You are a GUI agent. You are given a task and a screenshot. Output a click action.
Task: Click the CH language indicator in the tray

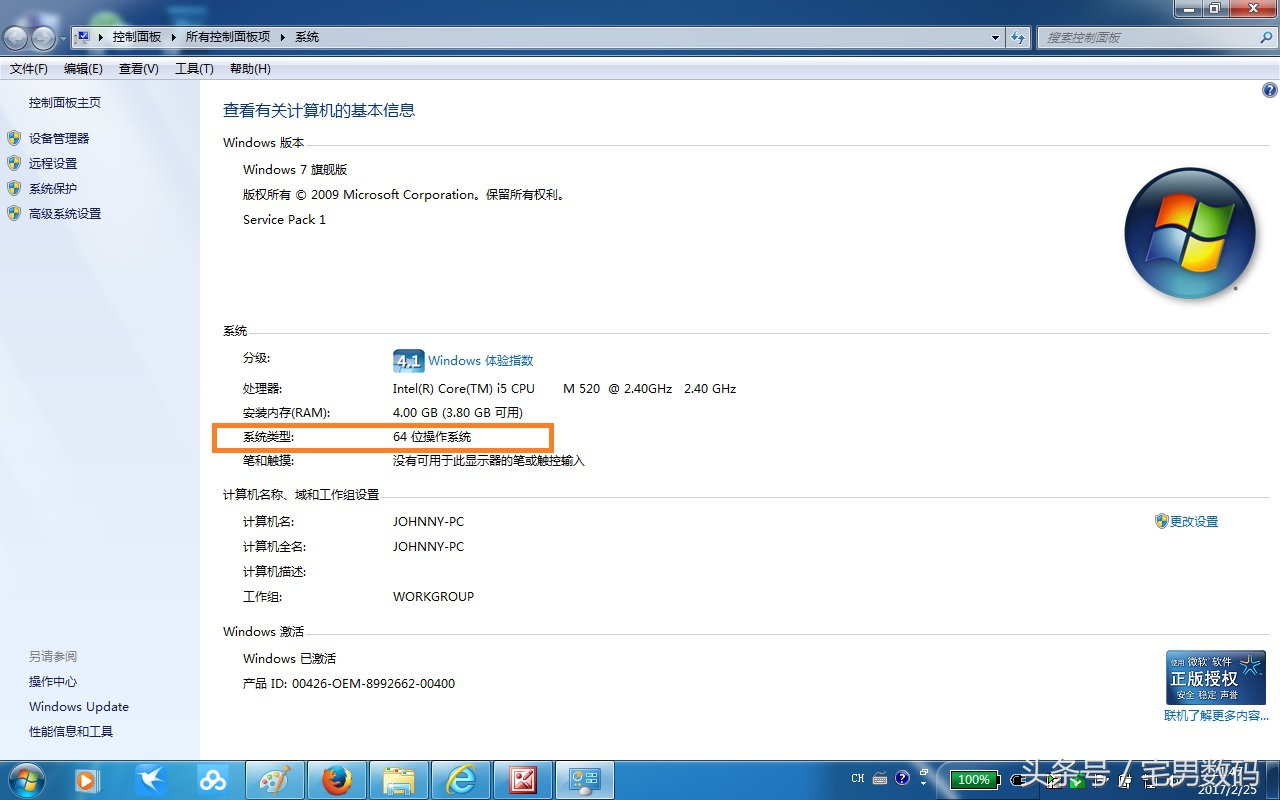(857, 779)
